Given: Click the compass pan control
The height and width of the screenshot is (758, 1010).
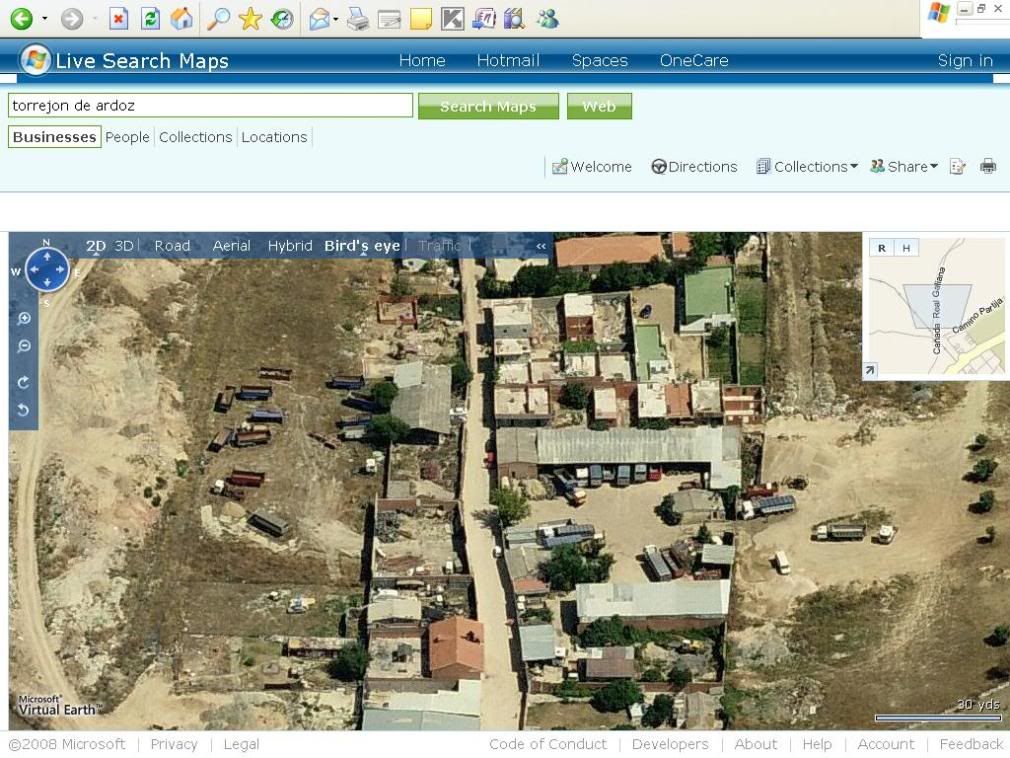Looking at the screenshot, I should 47,270.
